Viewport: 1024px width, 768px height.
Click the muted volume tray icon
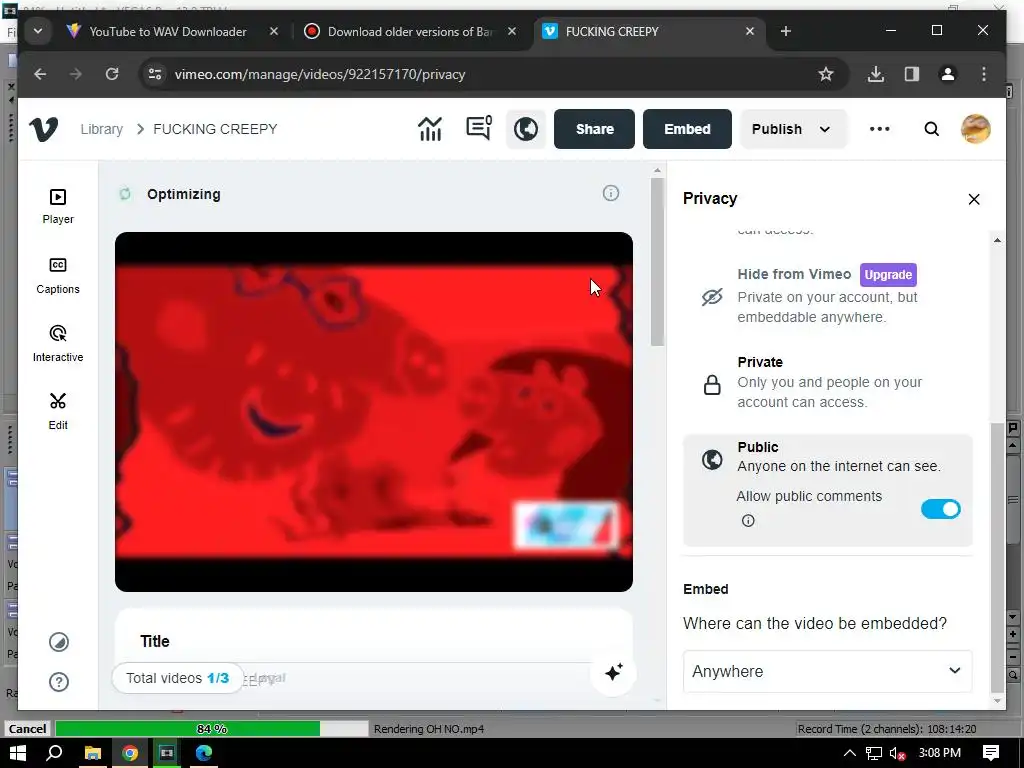(897, 753)
